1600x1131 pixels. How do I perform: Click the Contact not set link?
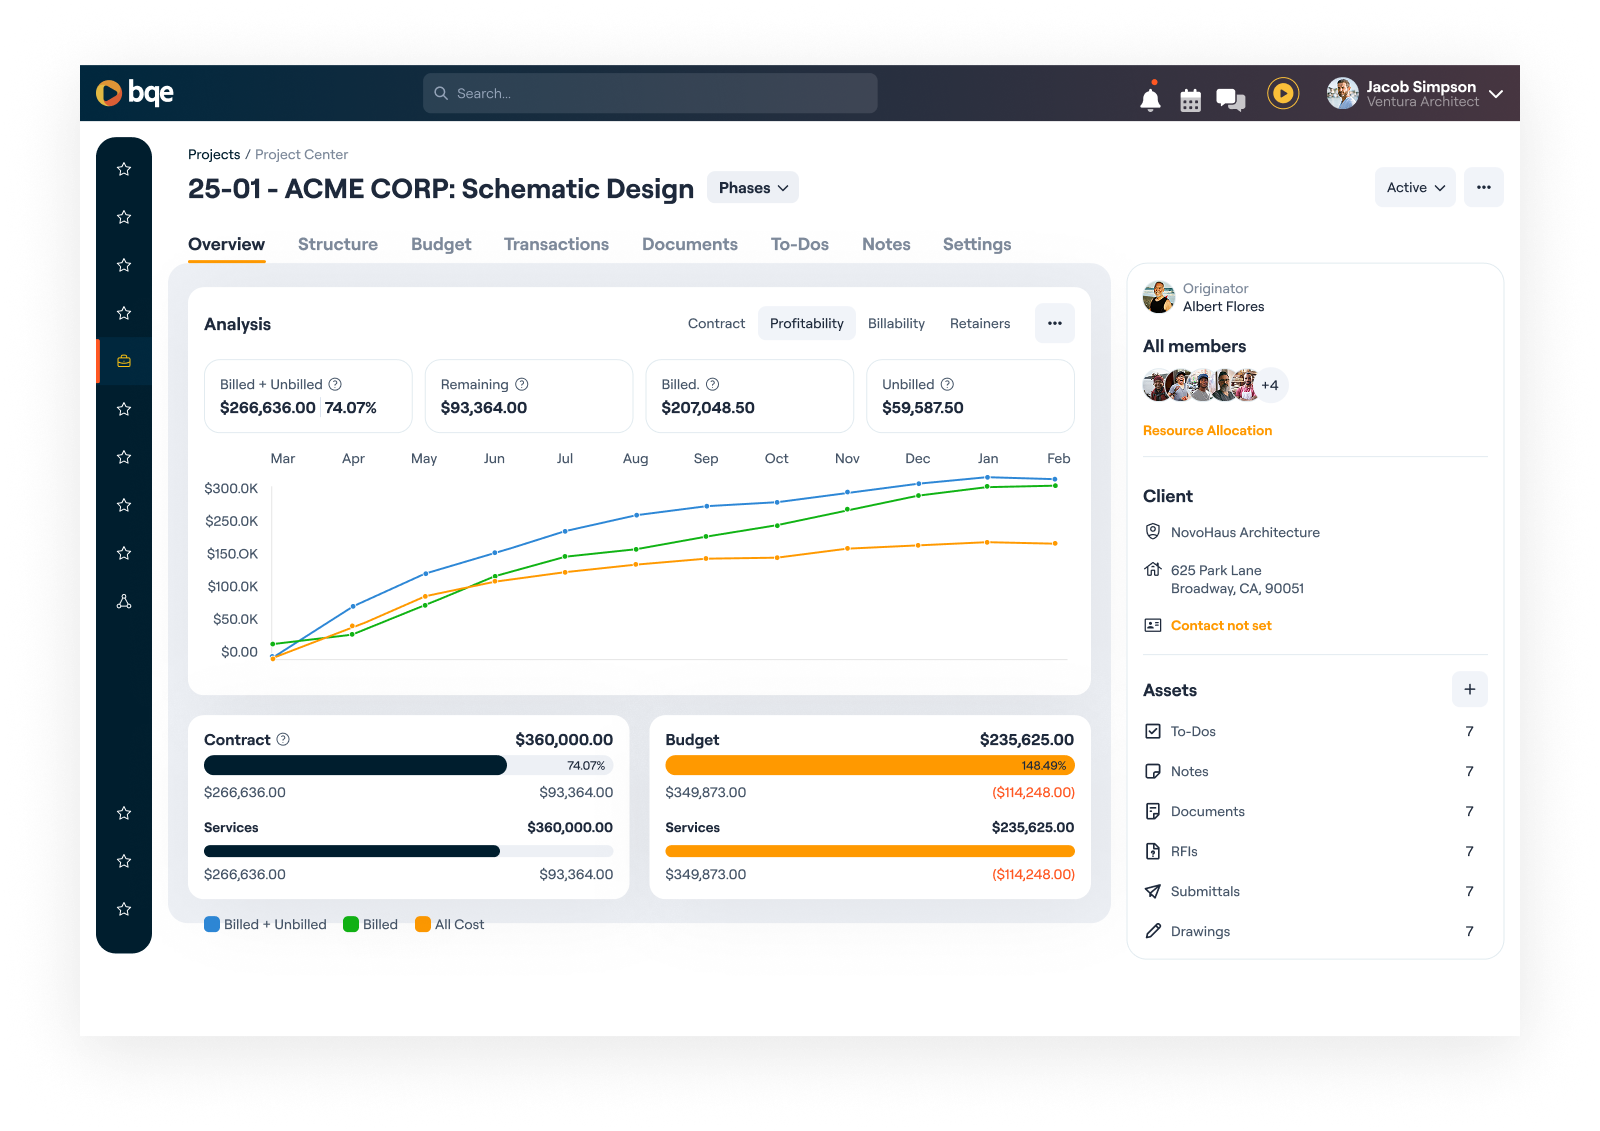pyautogui.click(x=1221, y=625)
